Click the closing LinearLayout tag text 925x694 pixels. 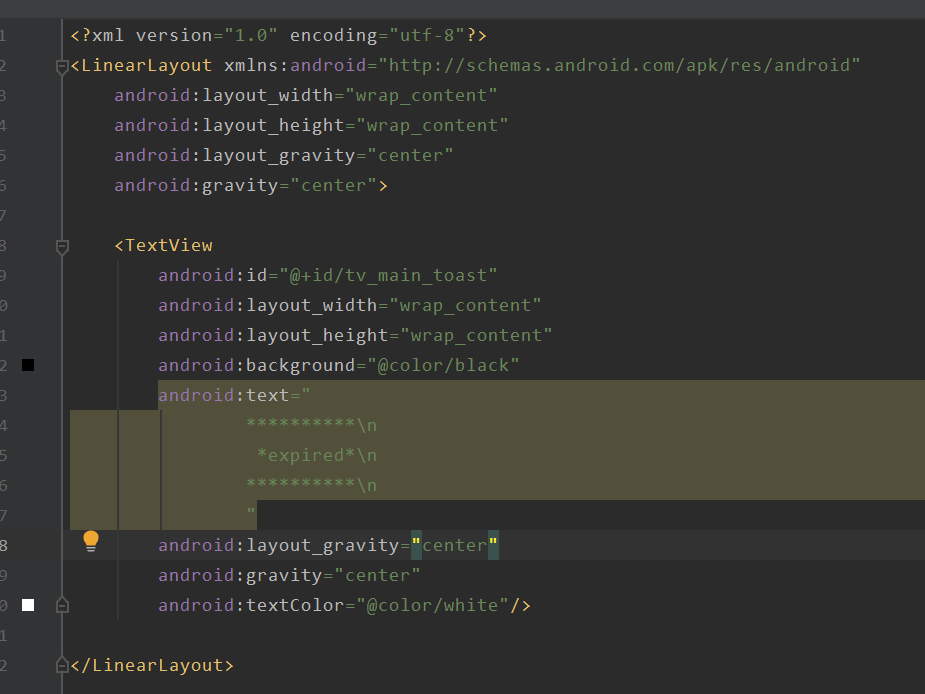tap(150, 664)
